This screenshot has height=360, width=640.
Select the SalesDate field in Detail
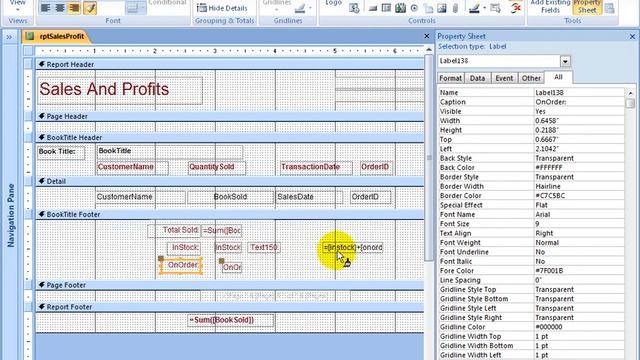(309, 197)
